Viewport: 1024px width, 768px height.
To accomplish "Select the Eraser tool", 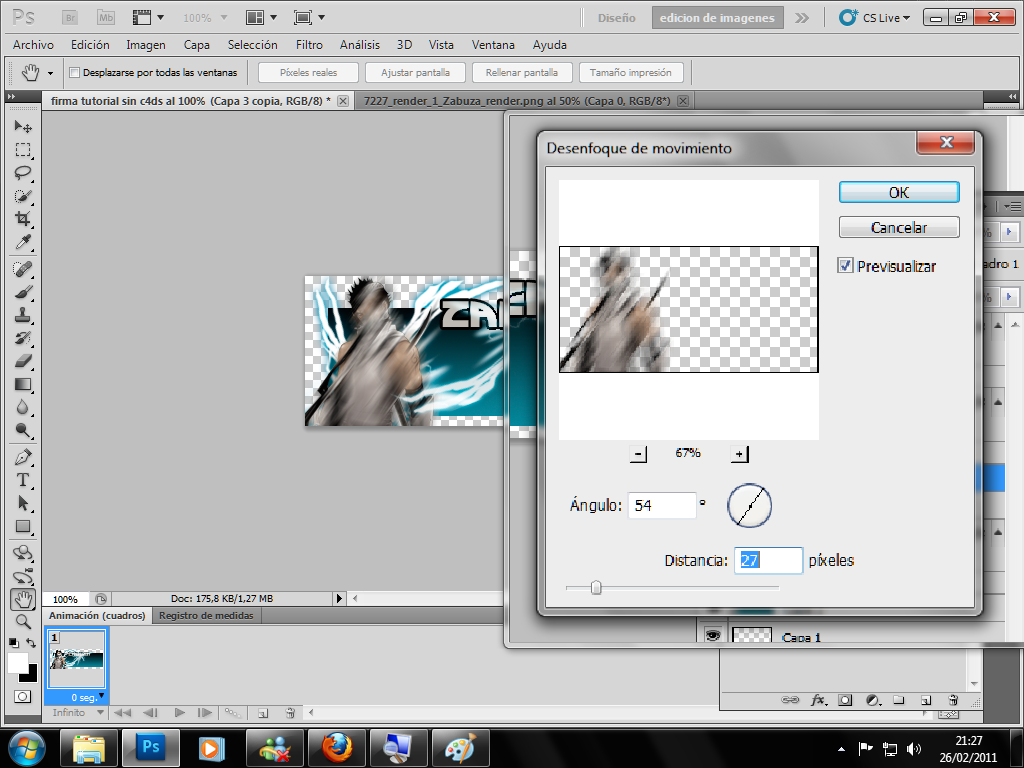I will pos(23,360).
